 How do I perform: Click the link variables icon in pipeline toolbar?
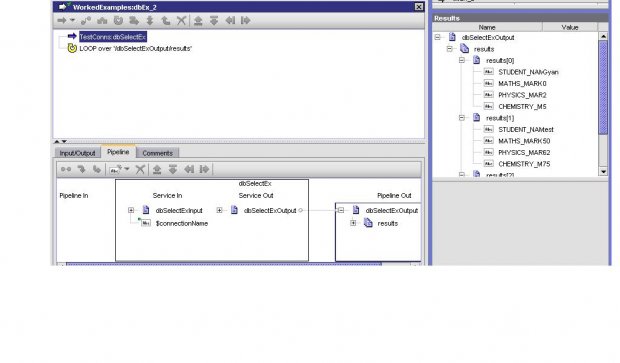(66, 169)
